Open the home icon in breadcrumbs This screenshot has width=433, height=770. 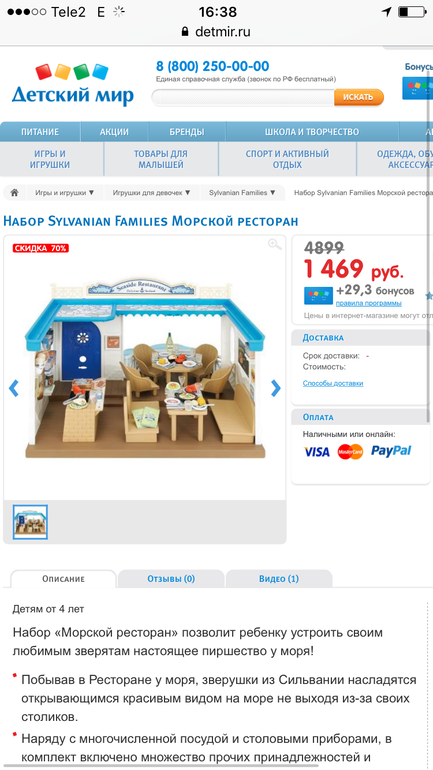tap(14, 192)
